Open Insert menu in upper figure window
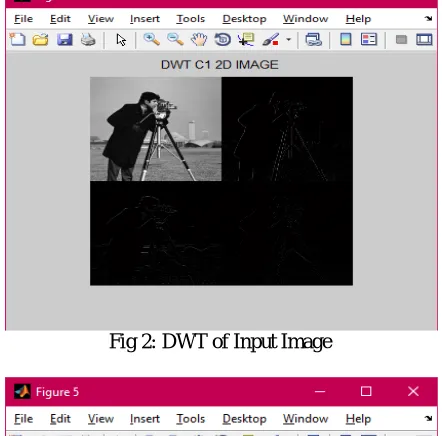Screen dimensions: 442x436 pyautogui.click(x=145, y=19)
